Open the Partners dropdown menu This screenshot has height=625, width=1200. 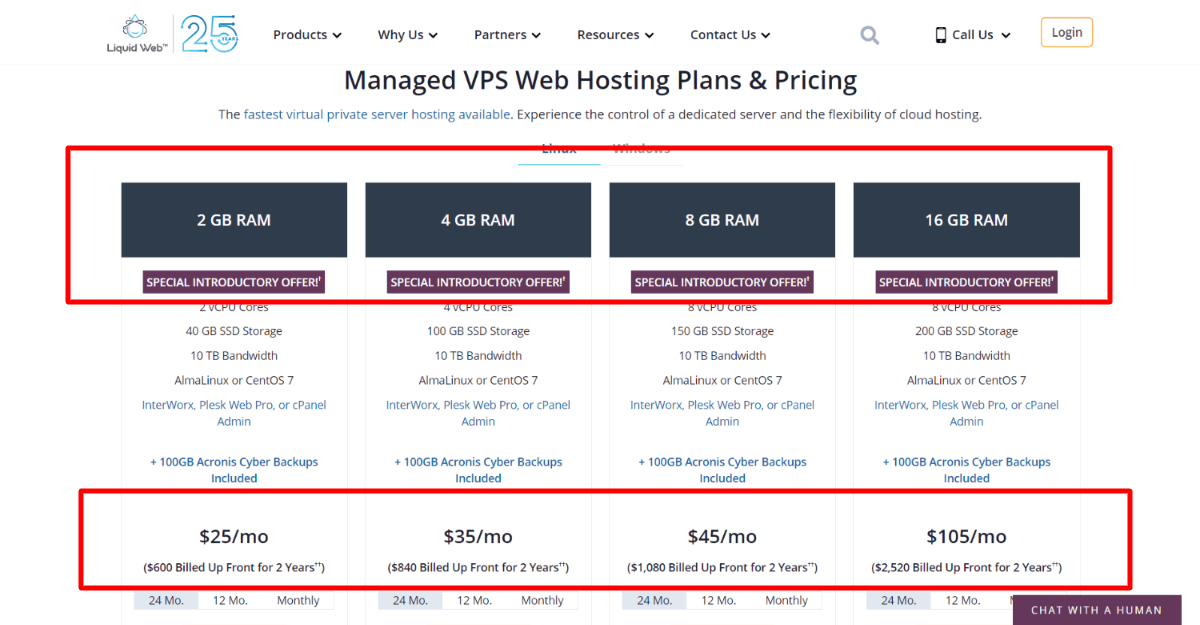pyautogui.click(x=507, y=35)
